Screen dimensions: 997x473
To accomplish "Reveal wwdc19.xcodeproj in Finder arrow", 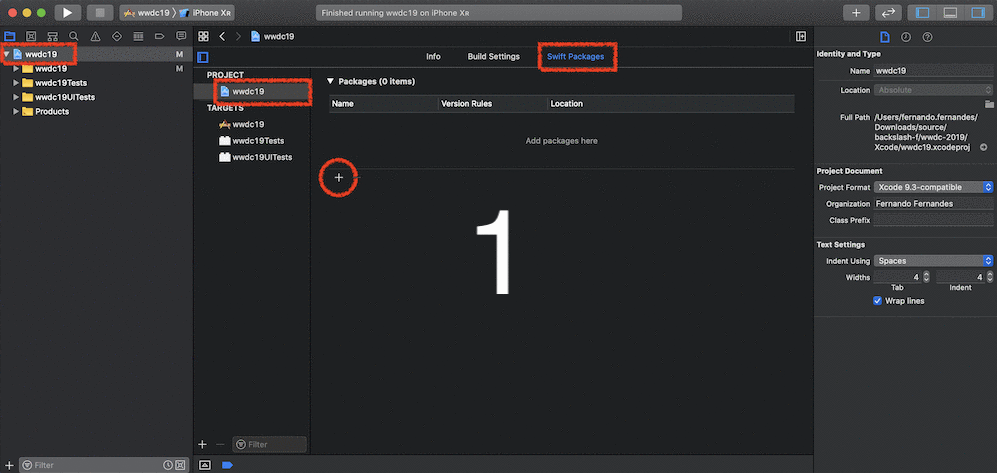I will tap(984, 147).
